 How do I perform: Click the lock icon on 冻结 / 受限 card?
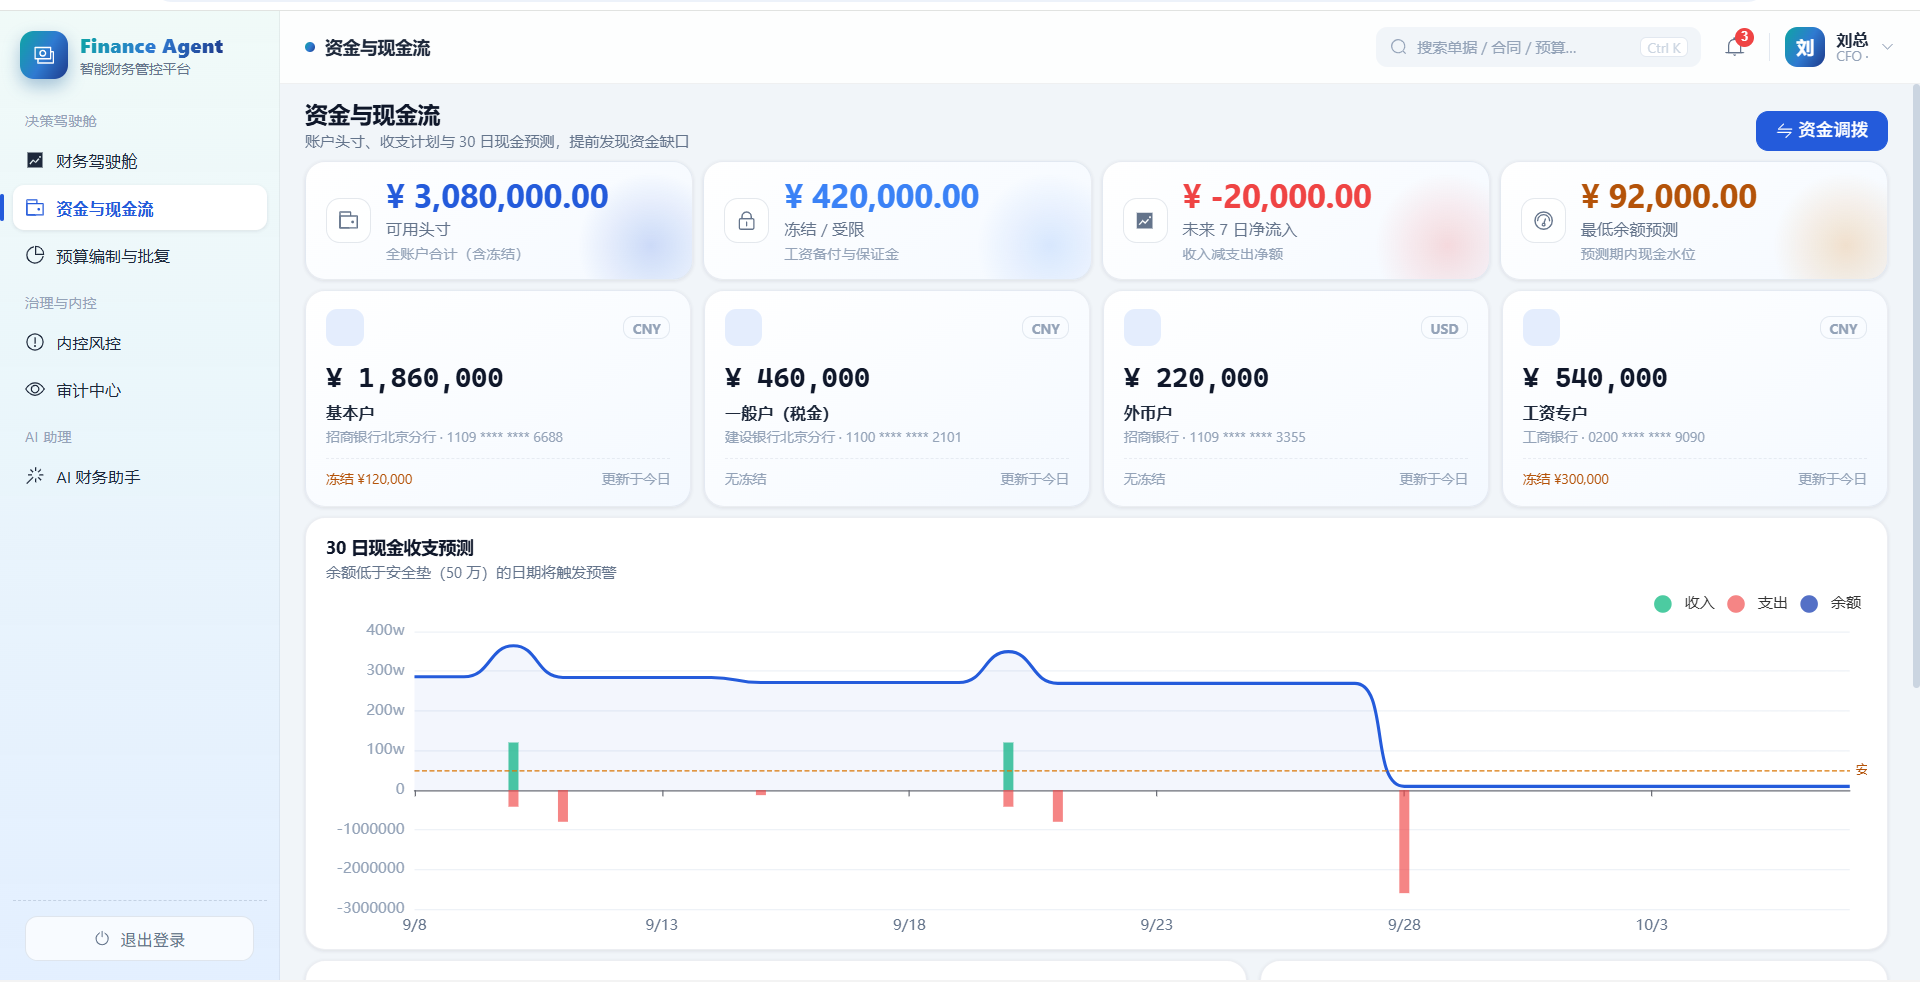click(746, 220)
